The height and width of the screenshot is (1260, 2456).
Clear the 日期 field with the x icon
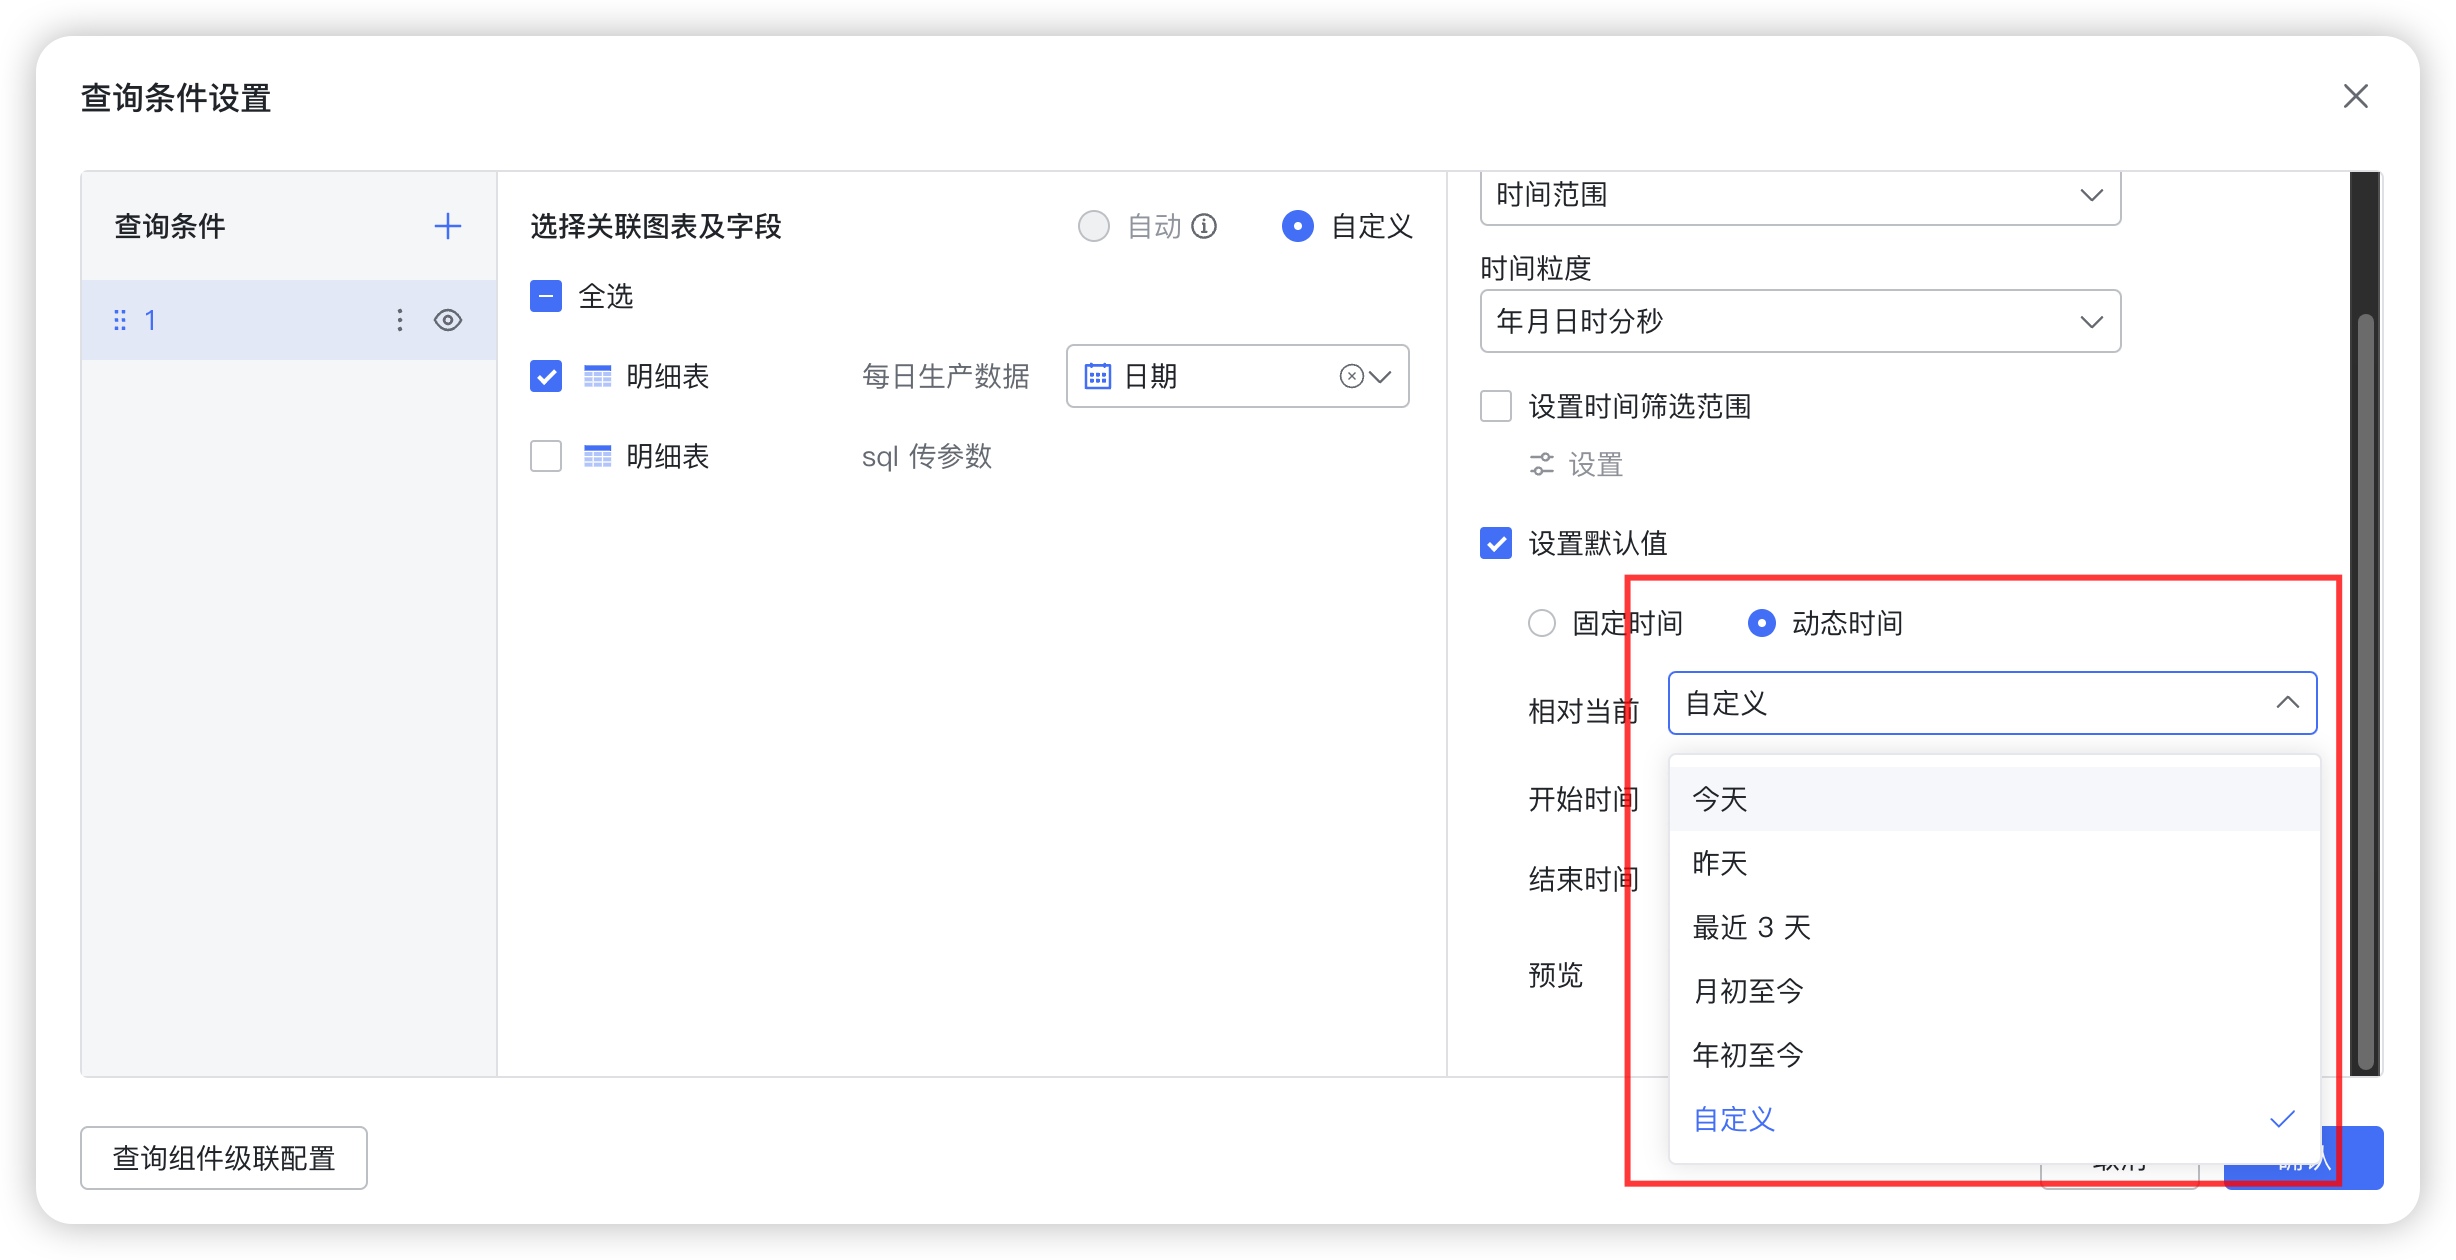[x=1351, y=376]
